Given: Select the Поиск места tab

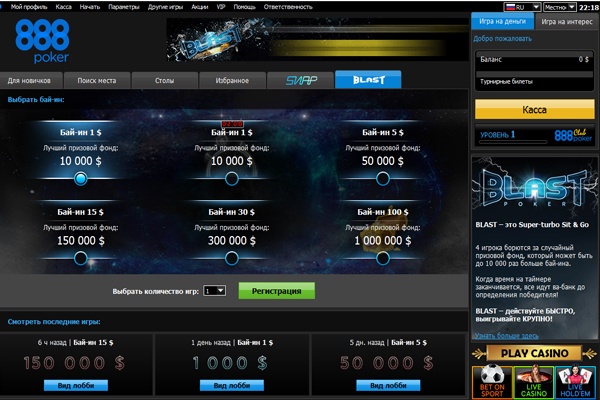Looking at the screenshot, I should pos(97,81).
